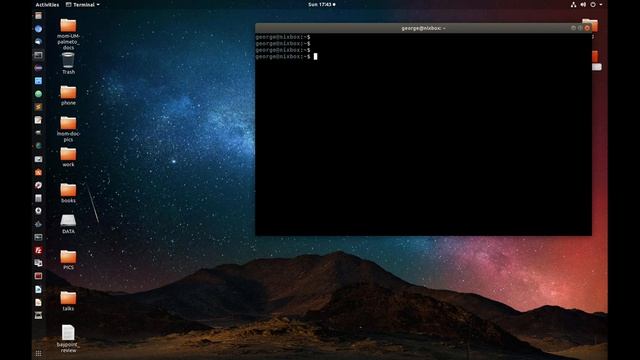Screen dimensions: 640x360
Task: Close the terminal window
Action: pos(587,28)
